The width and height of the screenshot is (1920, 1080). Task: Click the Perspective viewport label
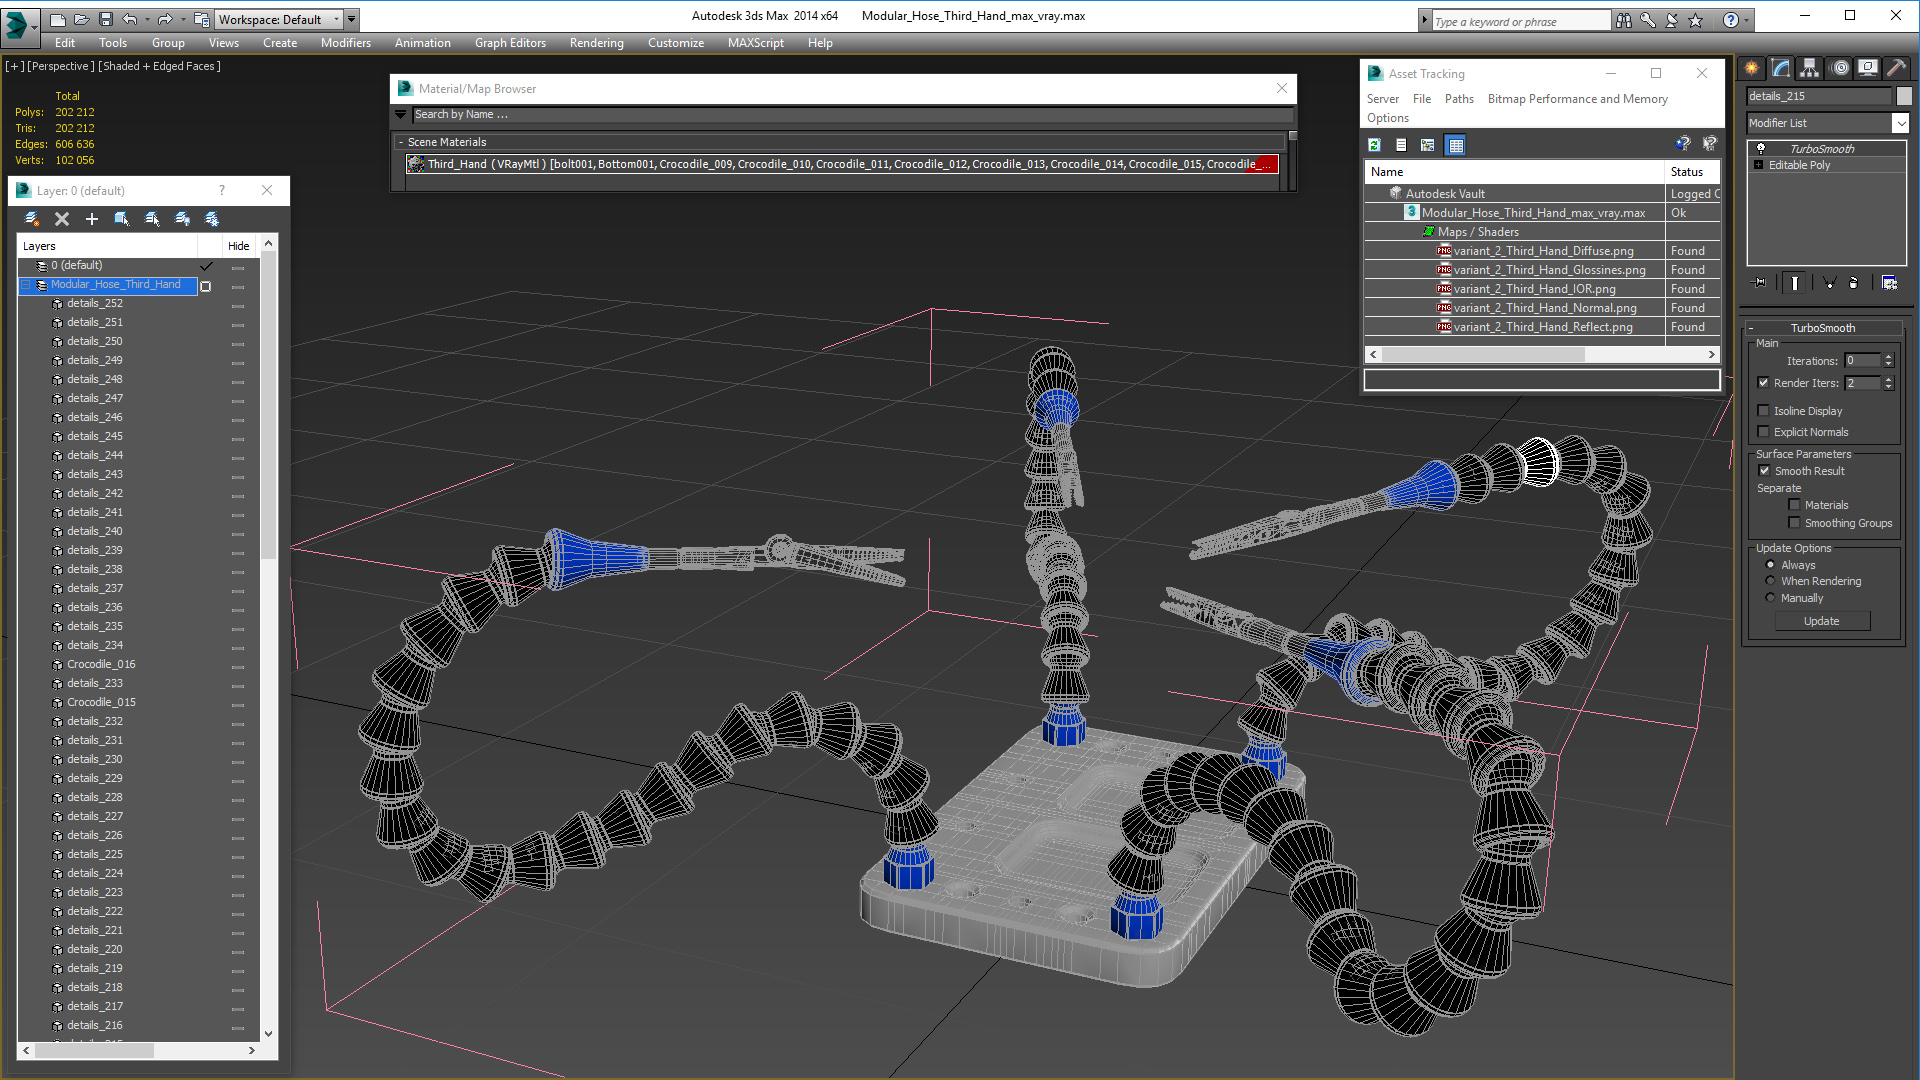tap(61, 66)
